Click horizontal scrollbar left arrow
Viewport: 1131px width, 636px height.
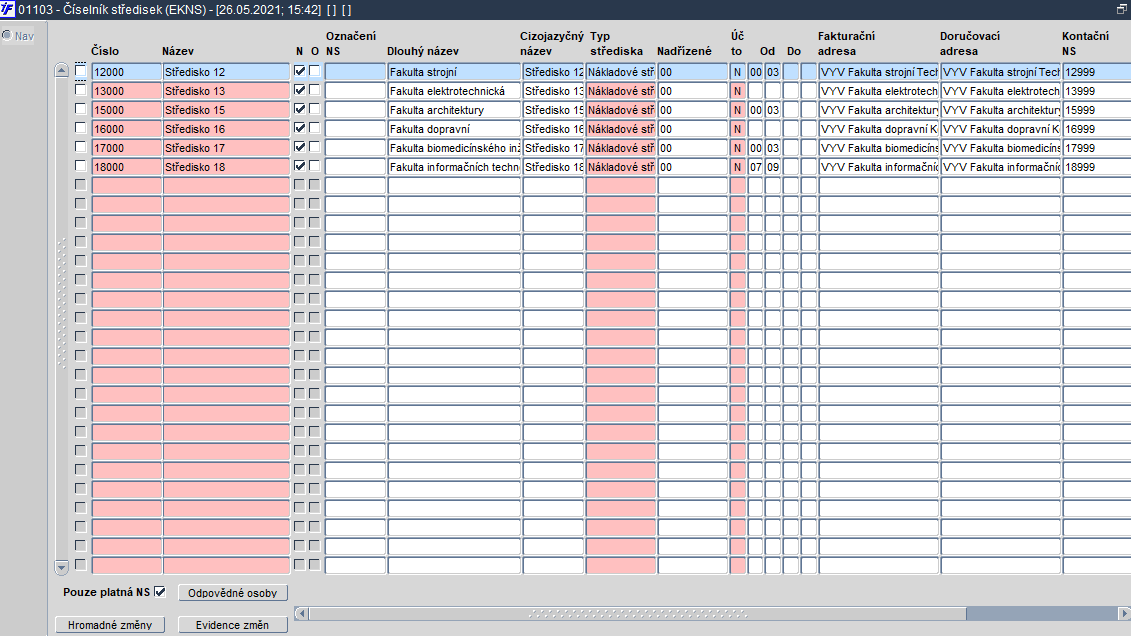pos(302,614)
